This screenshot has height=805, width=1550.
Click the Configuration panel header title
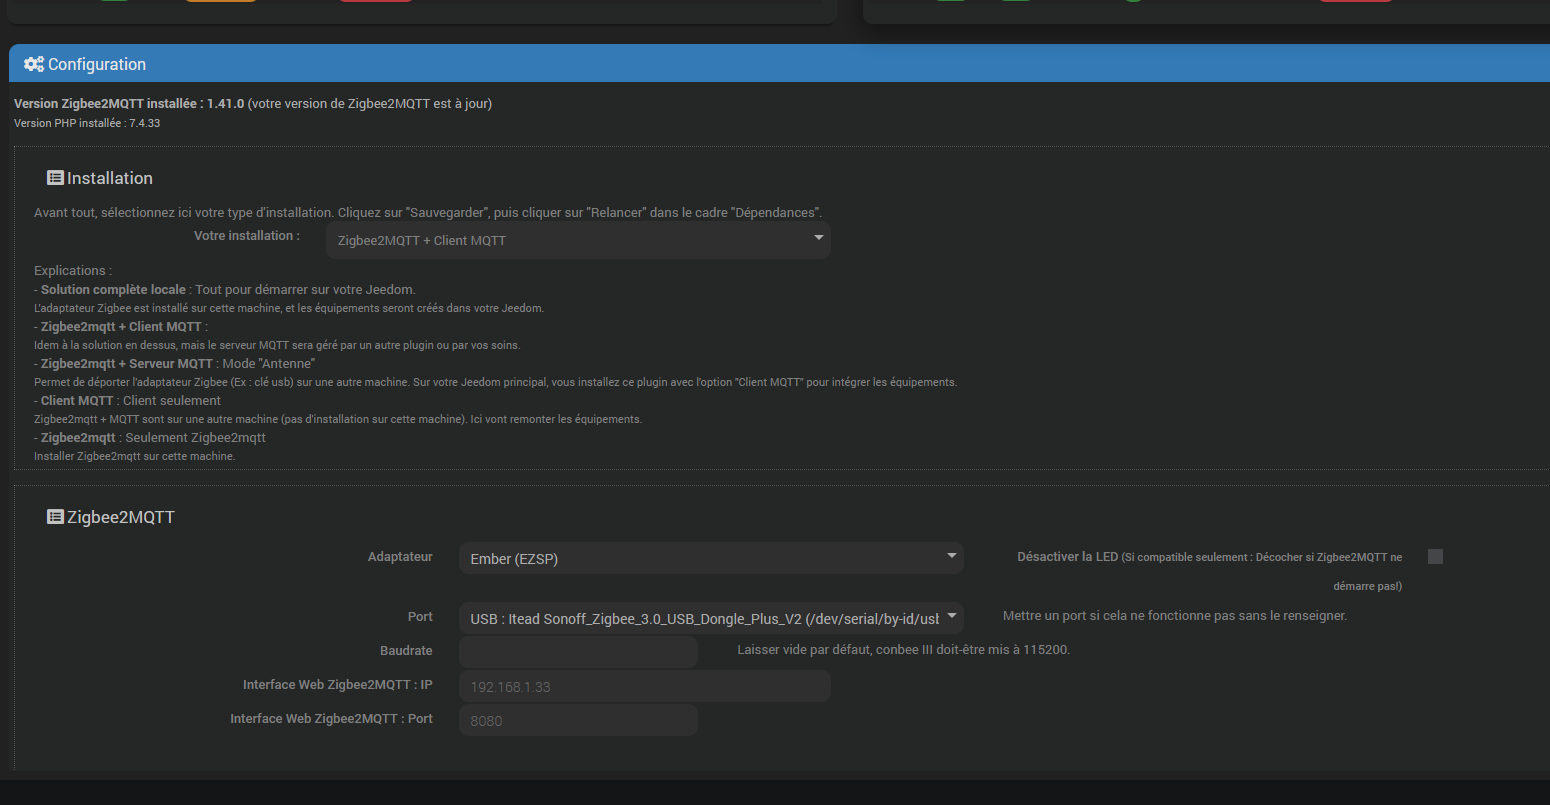[x=97, y=64]
